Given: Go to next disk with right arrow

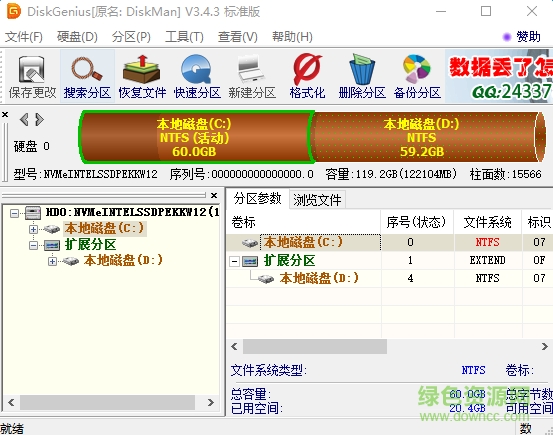Looking at the screenshot, I should click(40, 120).
